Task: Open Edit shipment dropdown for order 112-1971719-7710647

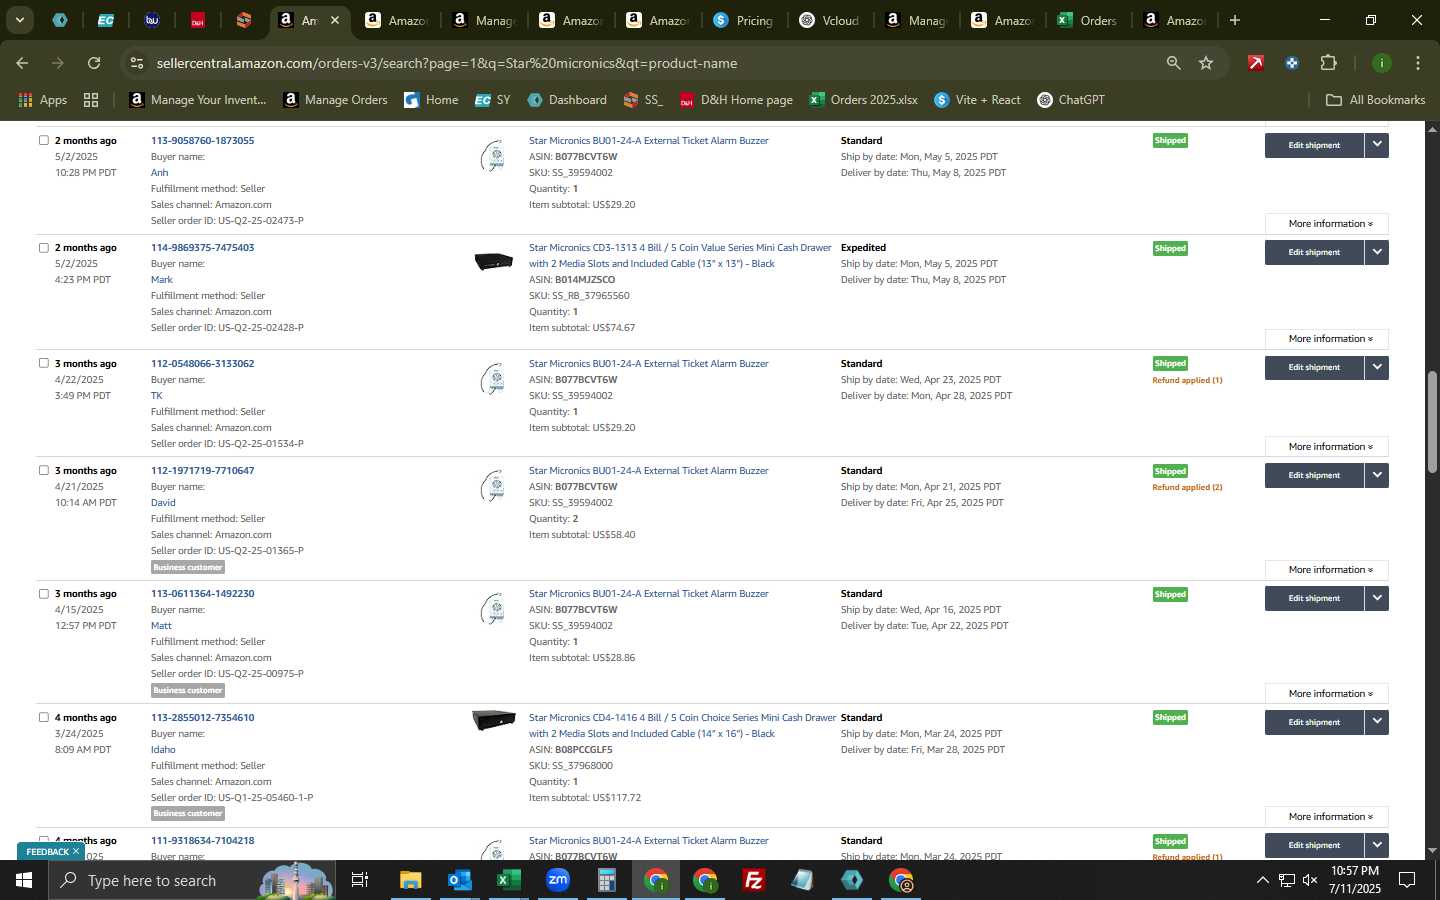Action: pos(1377,475)
